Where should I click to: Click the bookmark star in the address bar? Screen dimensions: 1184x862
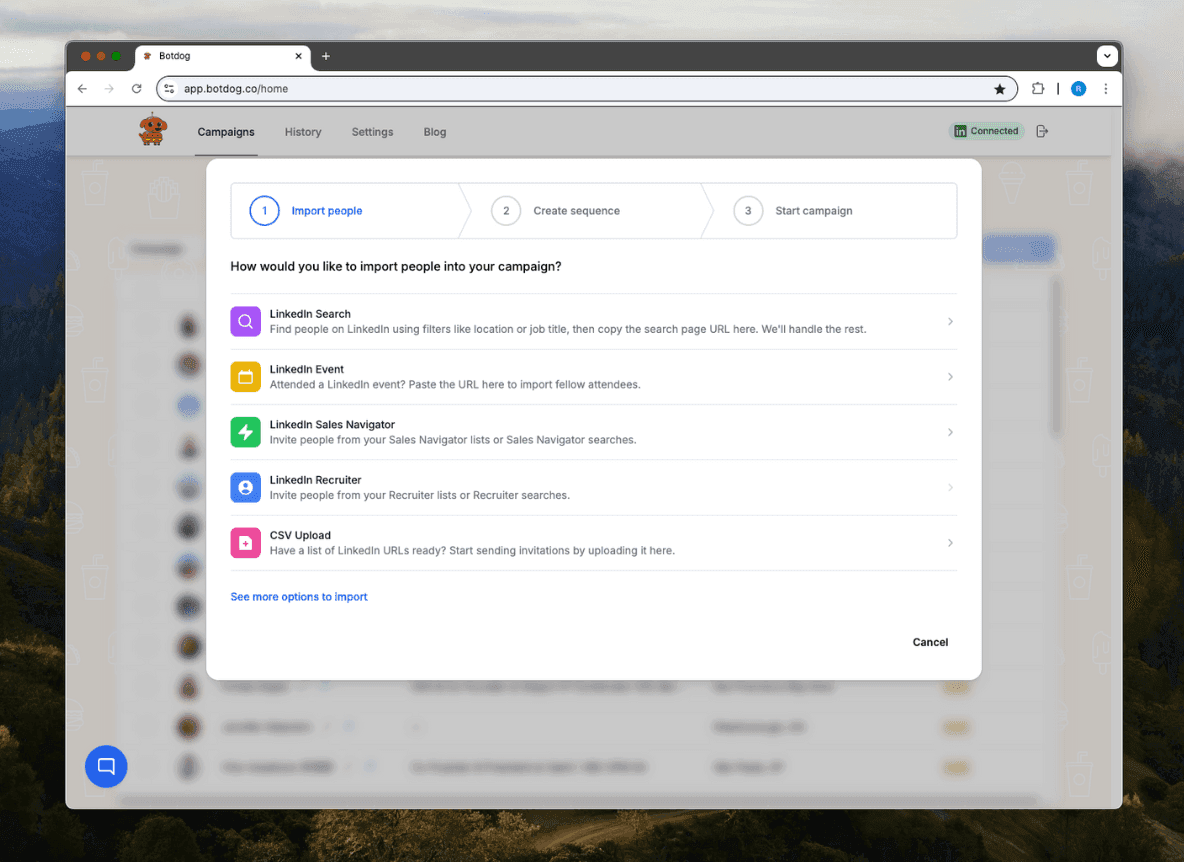click(1000, 88)
